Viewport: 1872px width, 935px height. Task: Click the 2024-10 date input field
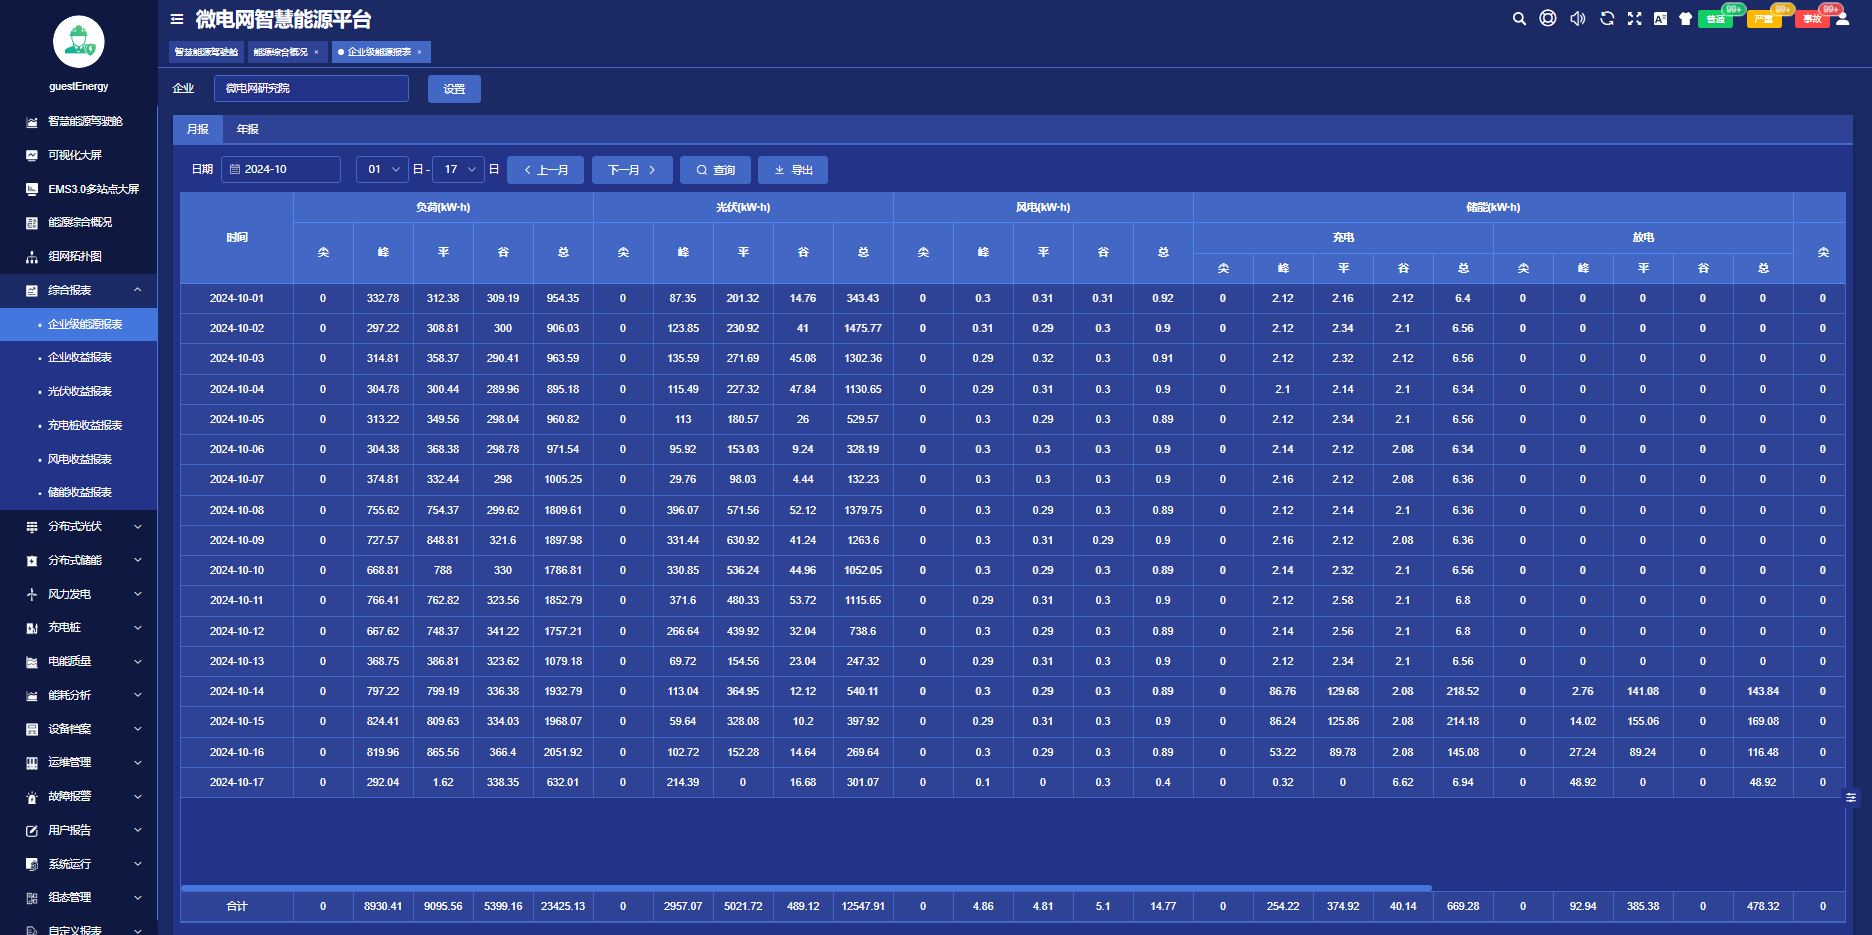(x=280, y=170)
